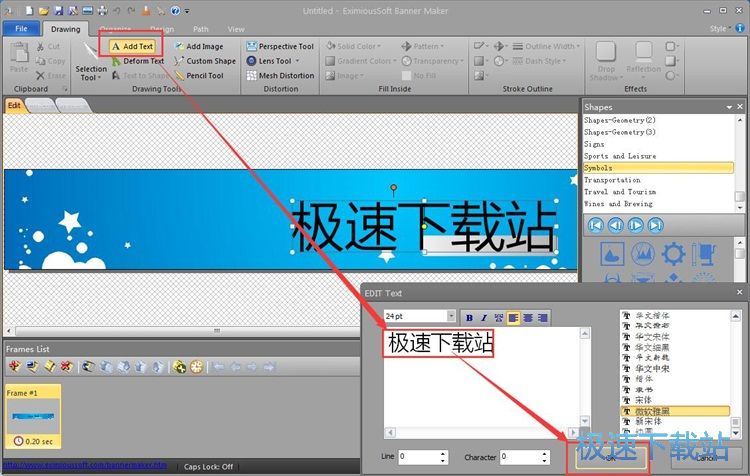Open the Style dropdown menu
Screen dimensions: 750x476
coord(719,29)
